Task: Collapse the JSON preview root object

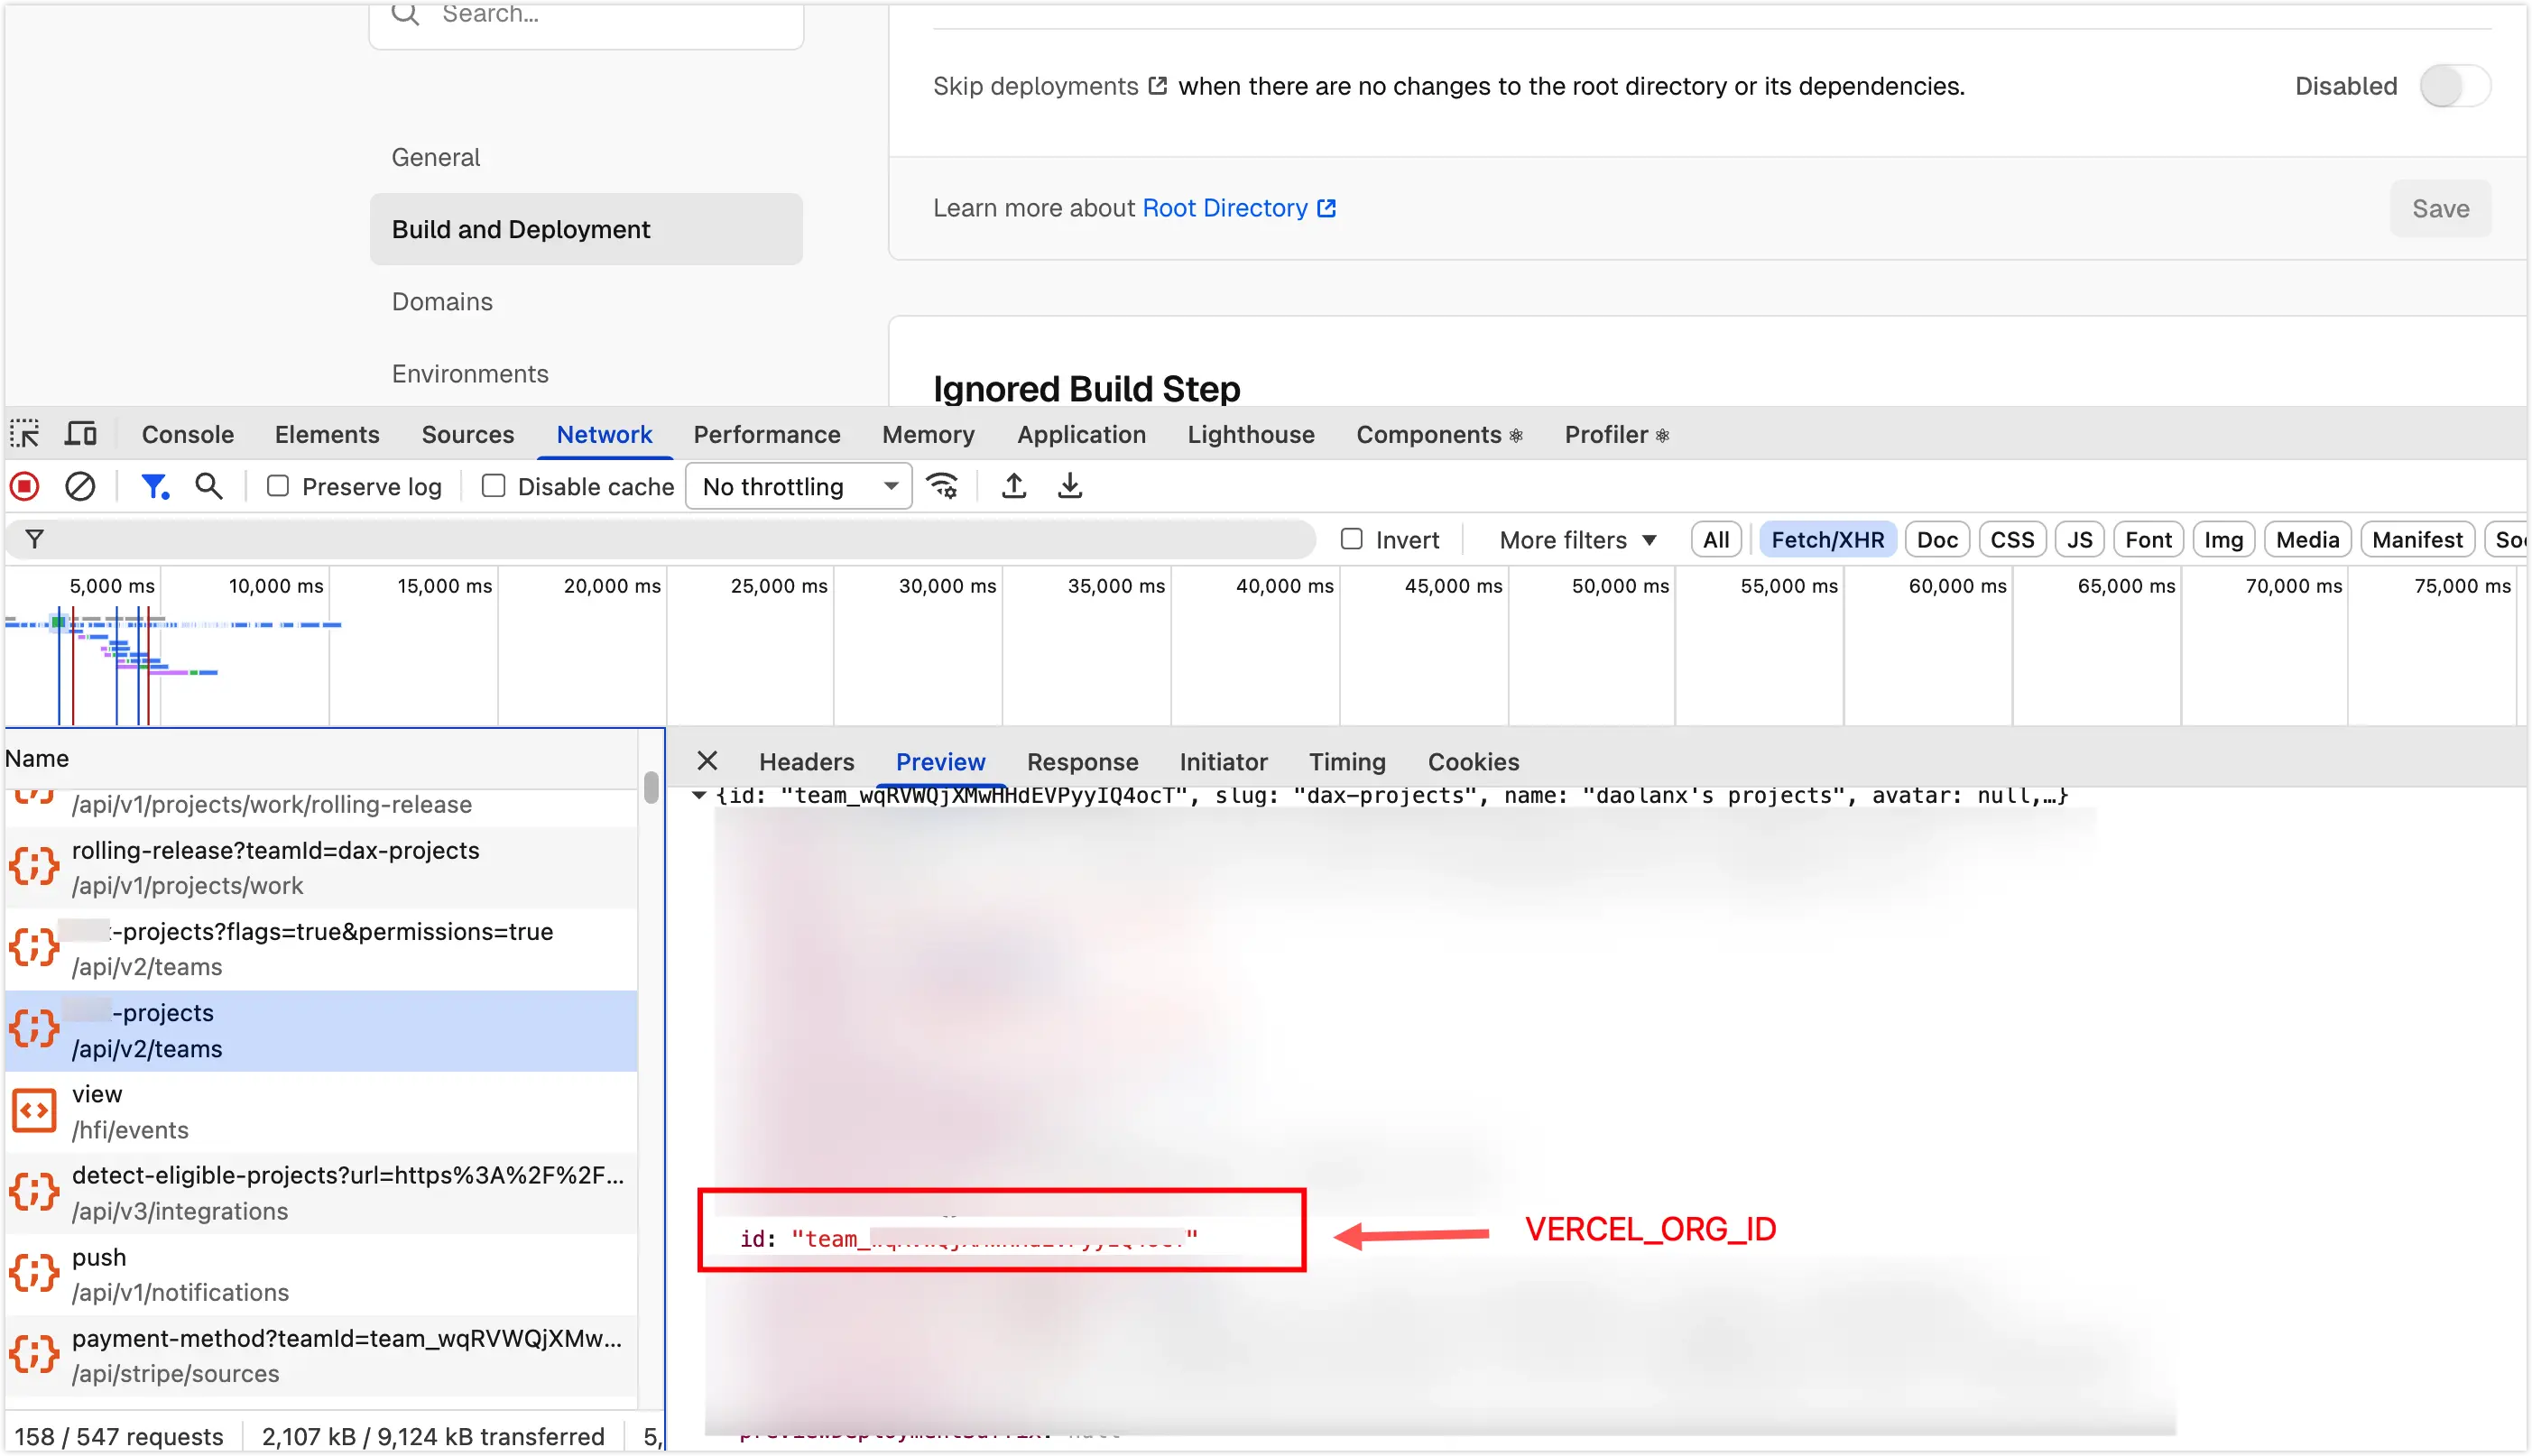Action: click(699, 796)
